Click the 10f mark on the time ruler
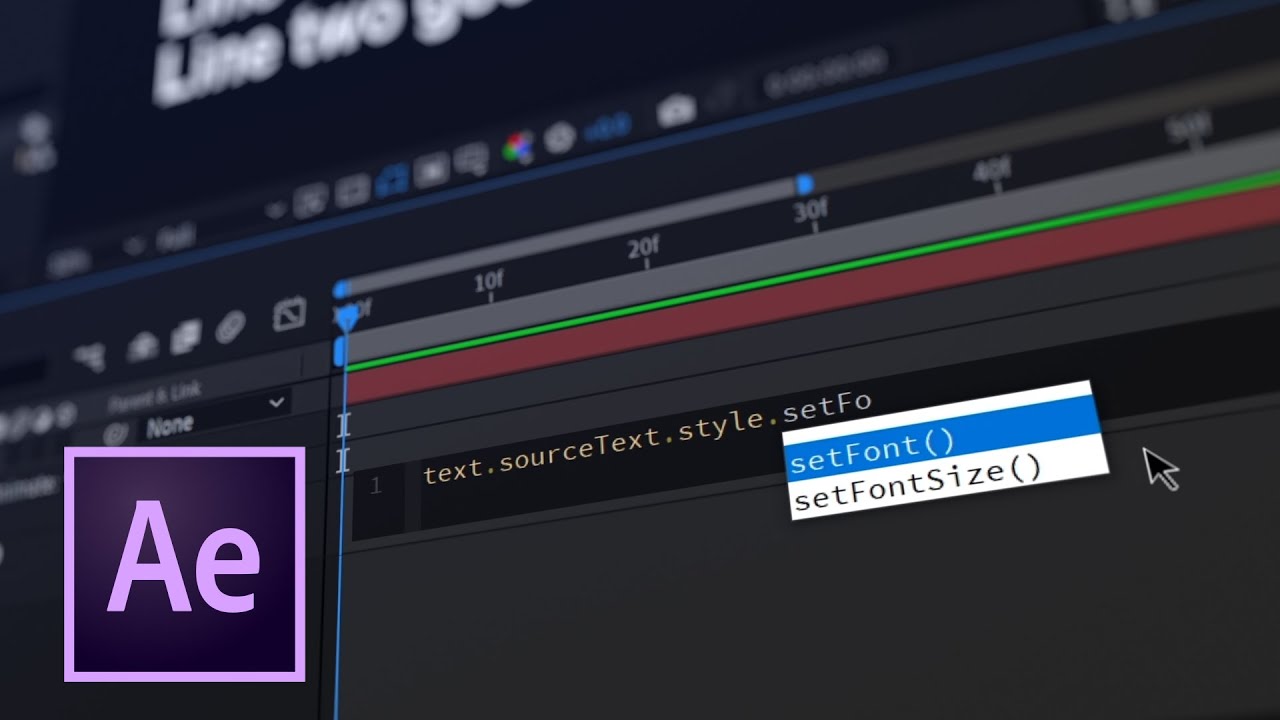 (488, 282)
